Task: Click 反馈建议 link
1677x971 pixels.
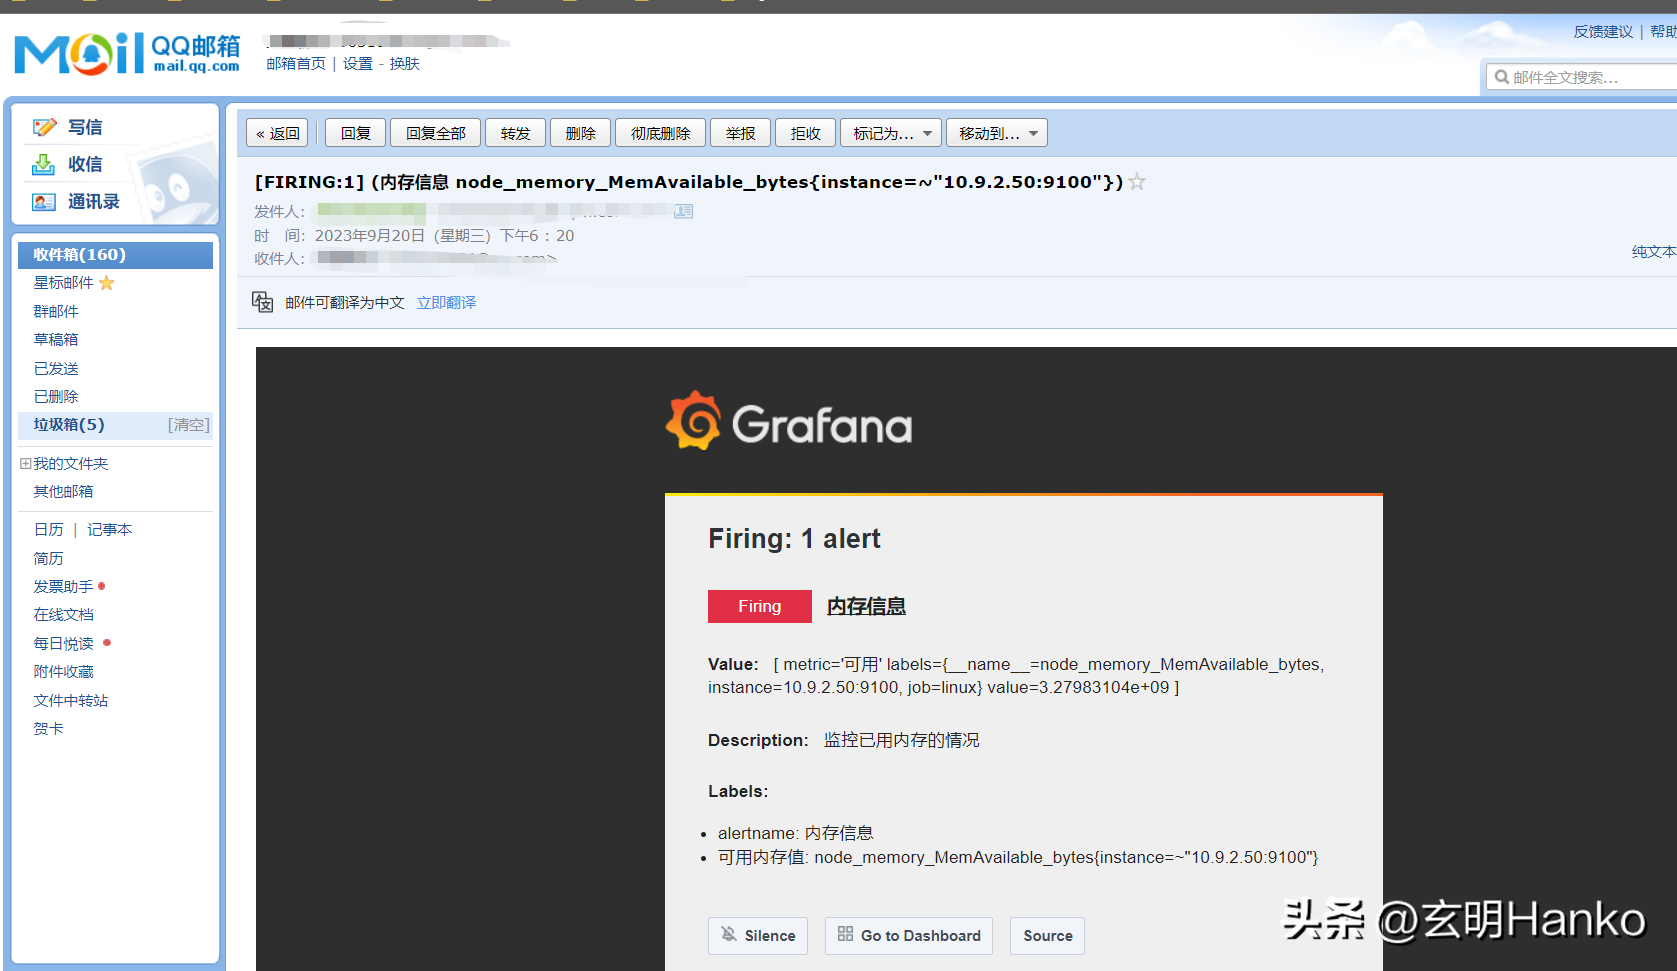Action: tap(1603, 32)
